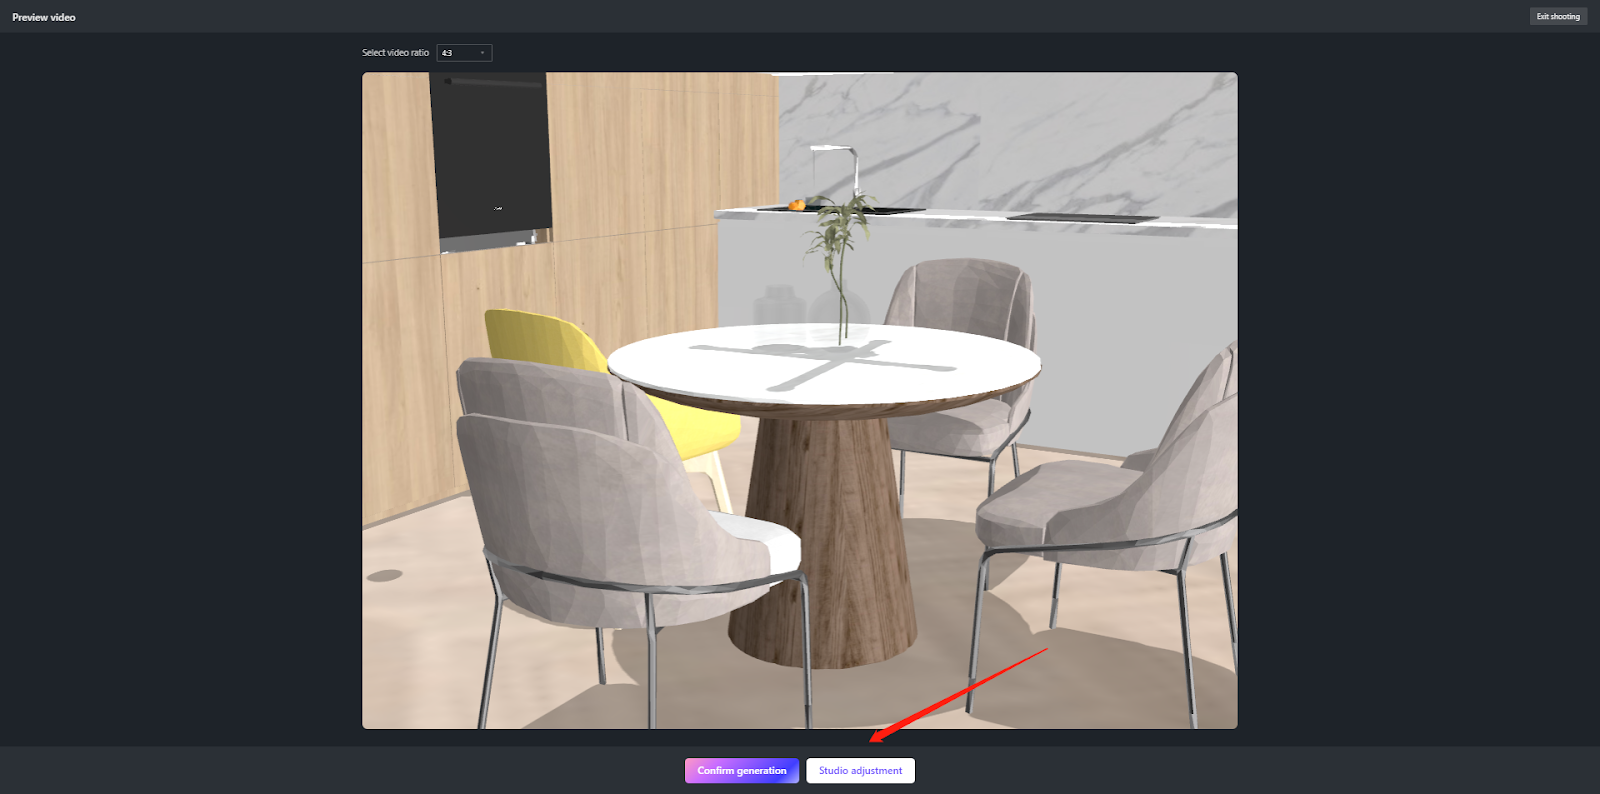Open the video ratio dropdown showing 4:3
The width and height of the screenshot is (1600, 794).
[x=464, y=53]
